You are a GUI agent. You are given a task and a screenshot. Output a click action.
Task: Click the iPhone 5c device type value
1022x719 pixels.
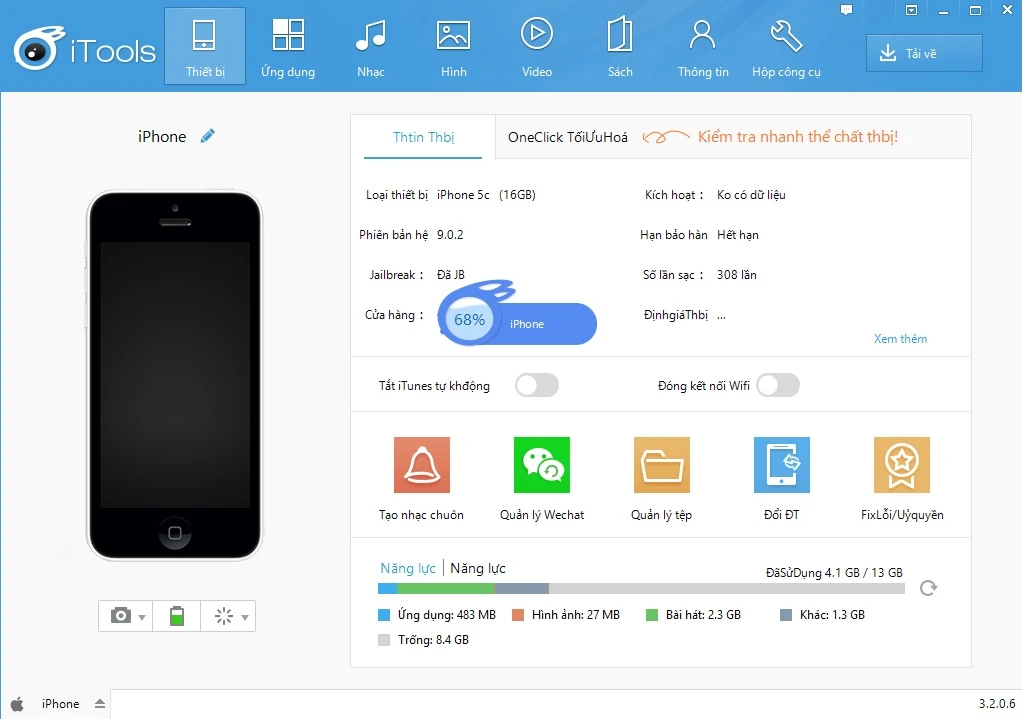click(463, 195)
